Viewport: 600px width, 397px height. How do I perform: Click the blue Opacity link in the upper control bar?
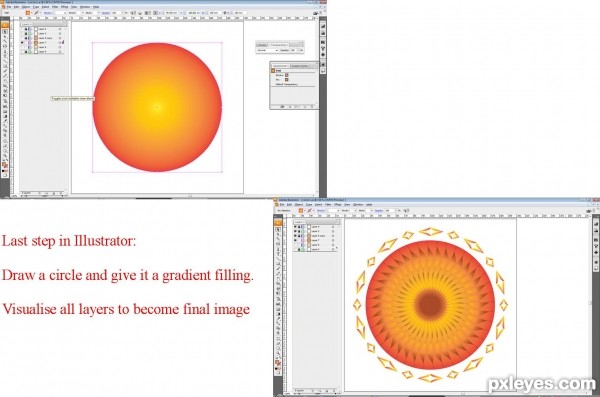pos(105,13)
